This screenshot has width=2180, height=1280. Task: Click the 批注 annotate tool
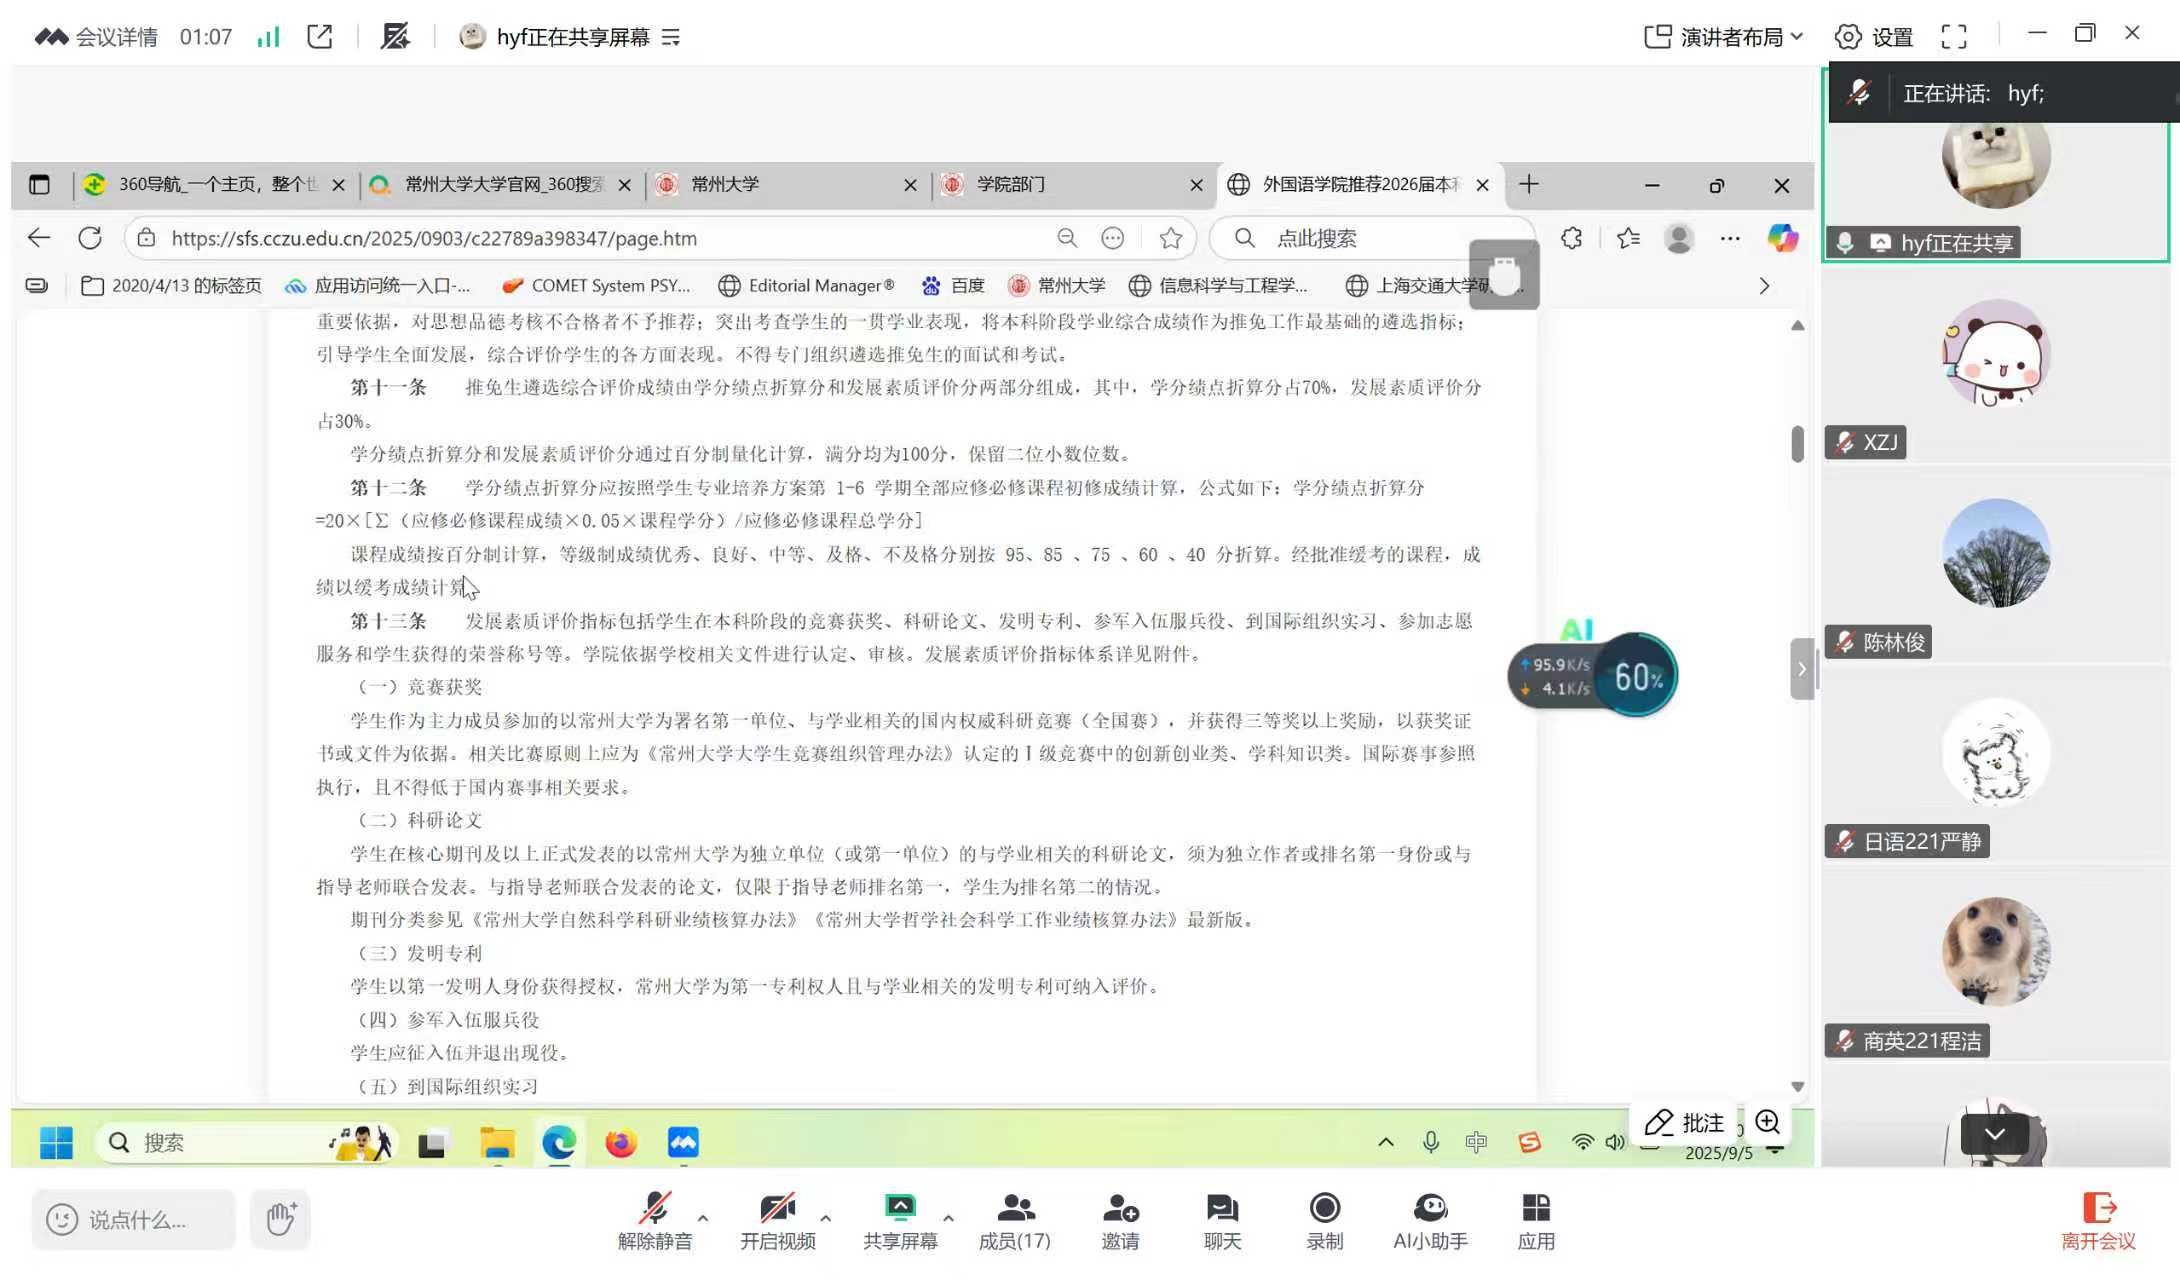coord(1686,1122)
